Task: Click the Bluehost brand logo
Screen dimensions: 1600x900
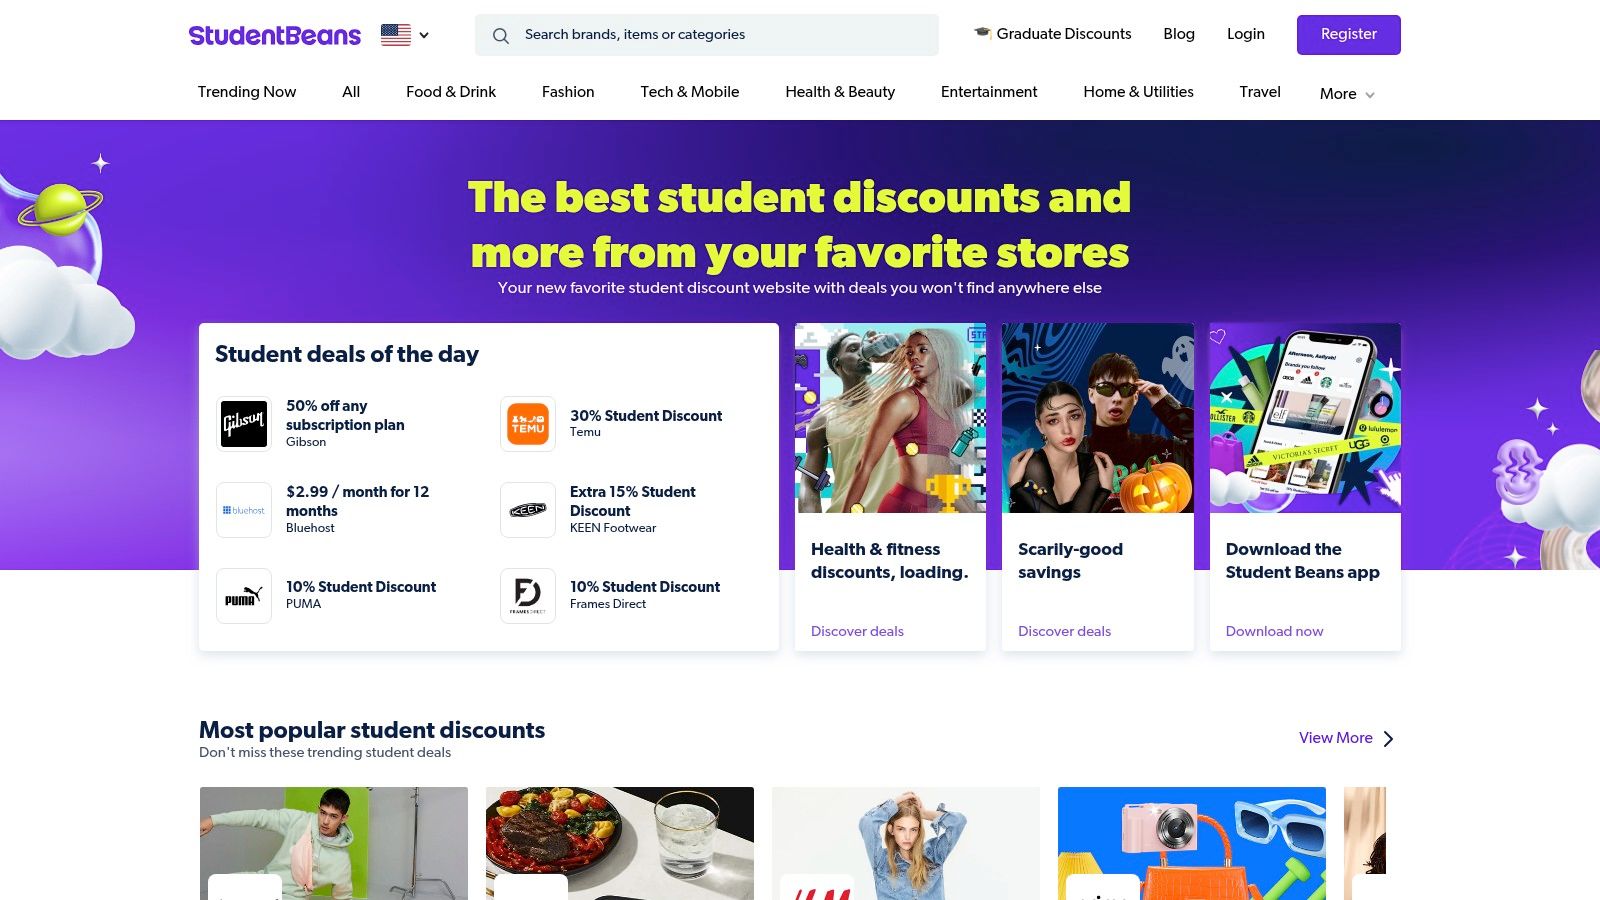Action: 244,510
